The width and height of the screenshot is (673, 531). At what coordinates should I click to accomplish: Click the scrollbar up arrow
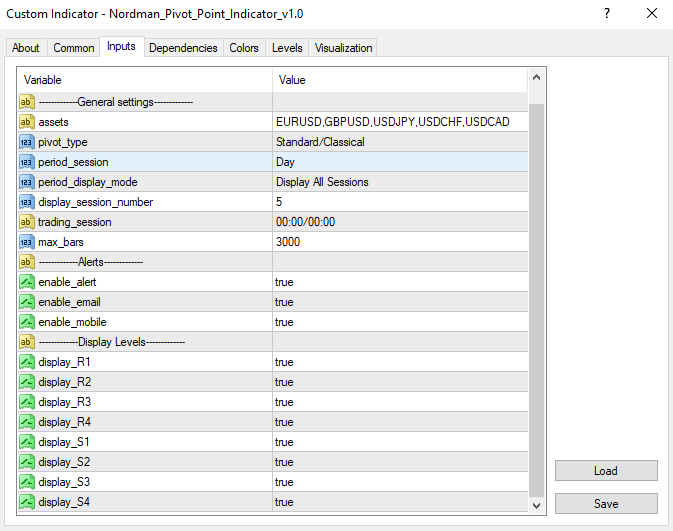(537, 78)
